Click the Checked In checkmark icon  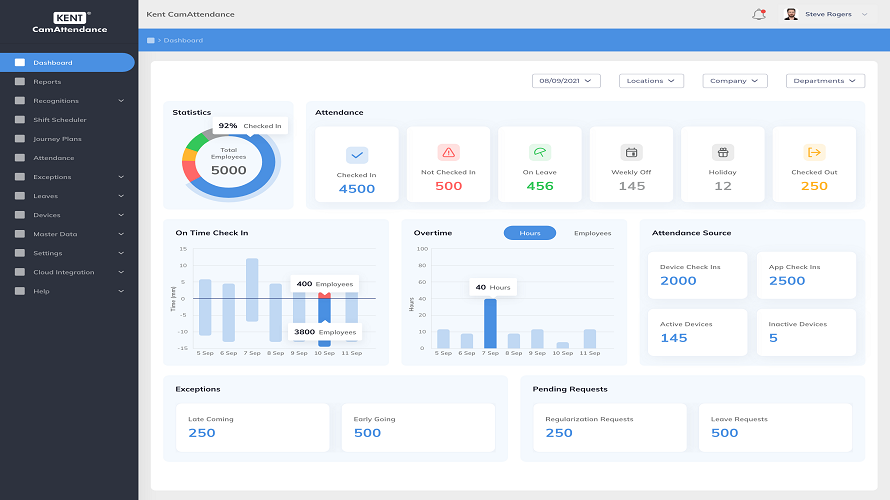tap(357, 153)
